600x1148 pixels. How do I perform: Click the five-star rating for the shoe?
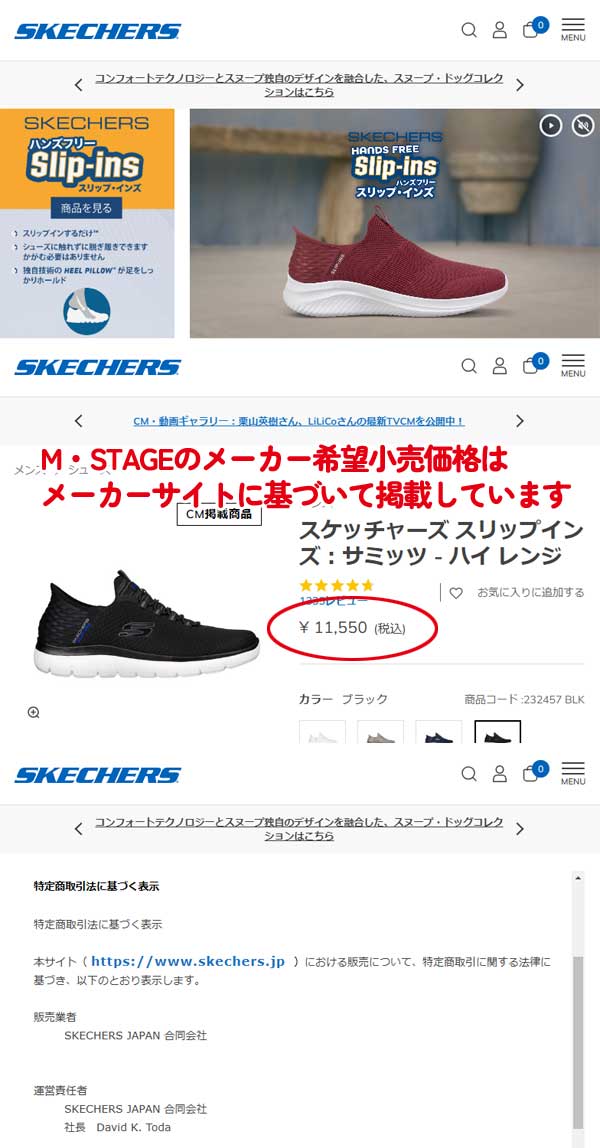337,586
